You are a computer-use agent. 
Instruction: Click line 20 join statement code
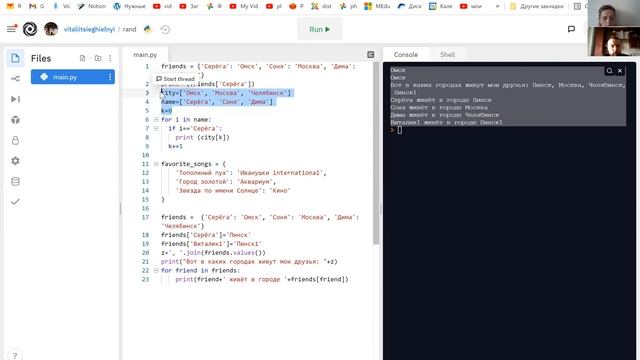click(213, 253)
